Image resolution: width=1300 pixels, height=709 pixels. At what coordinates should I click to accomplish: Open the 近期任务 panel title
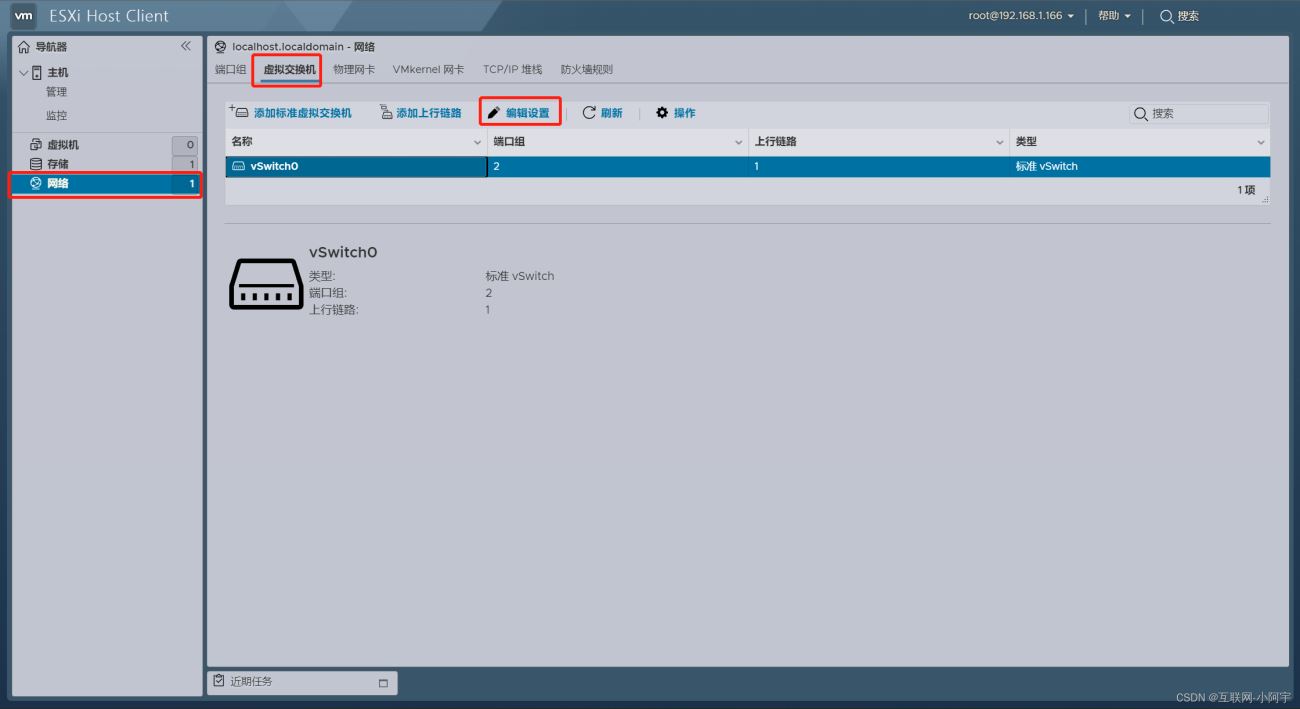click(x=251, y=682)
